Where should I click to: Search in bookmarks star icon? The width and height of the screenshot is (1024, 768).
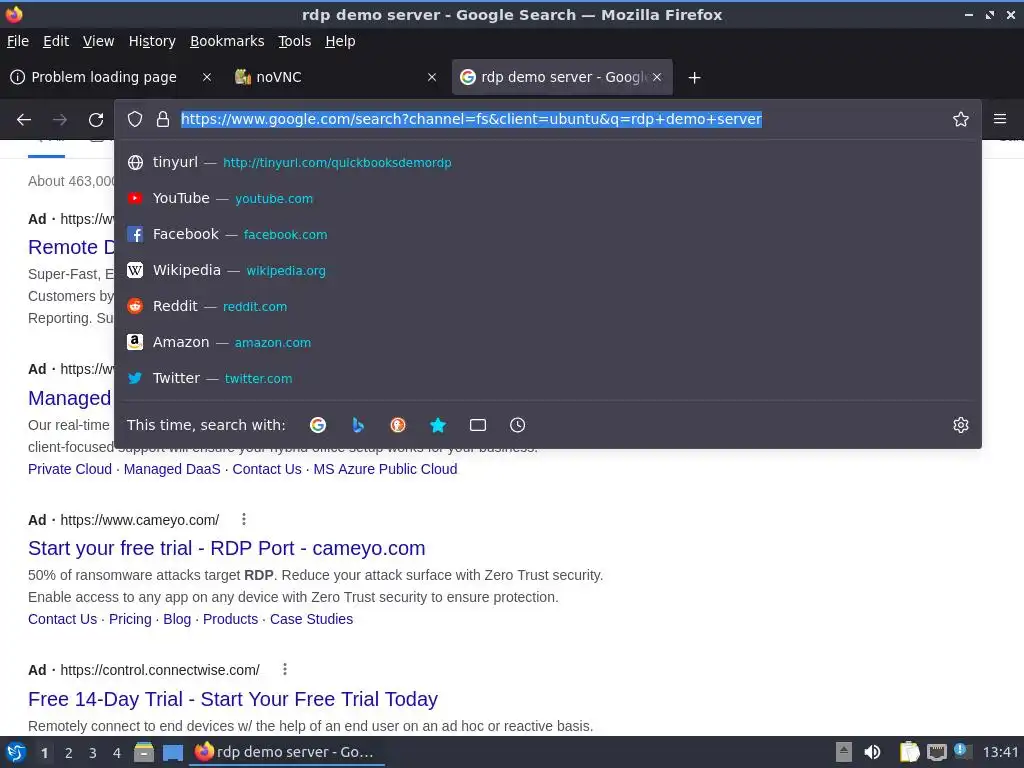click(x=438, y=425)
